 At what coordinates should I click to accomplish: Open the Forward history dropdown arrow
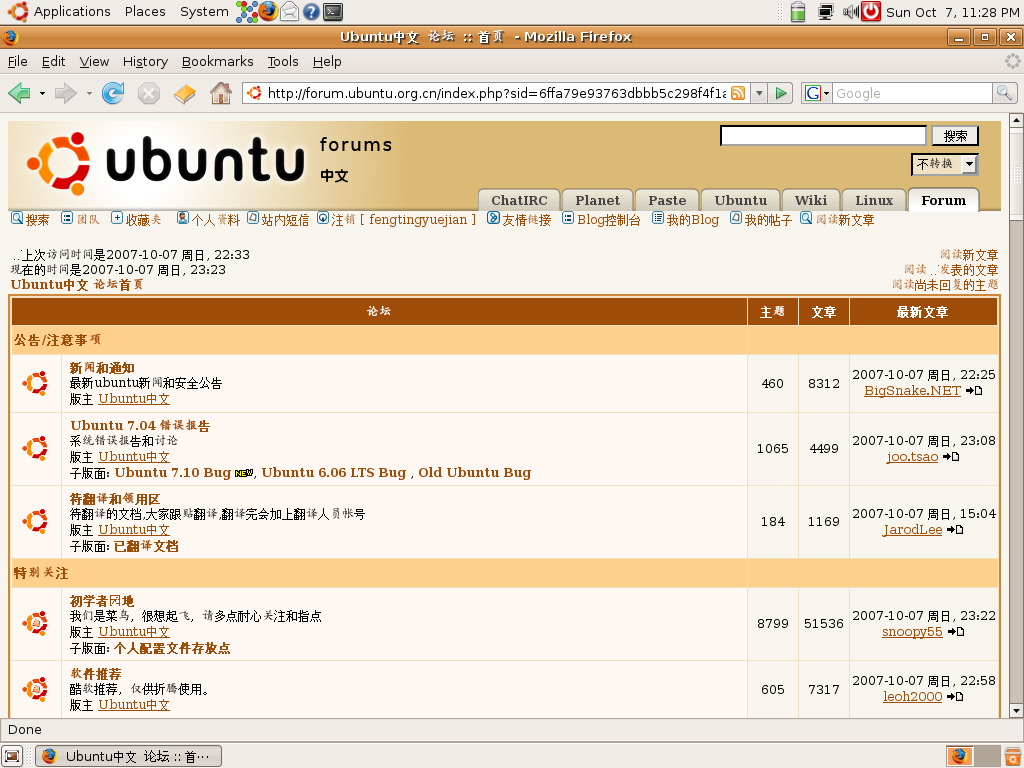(x=89, y=93)
